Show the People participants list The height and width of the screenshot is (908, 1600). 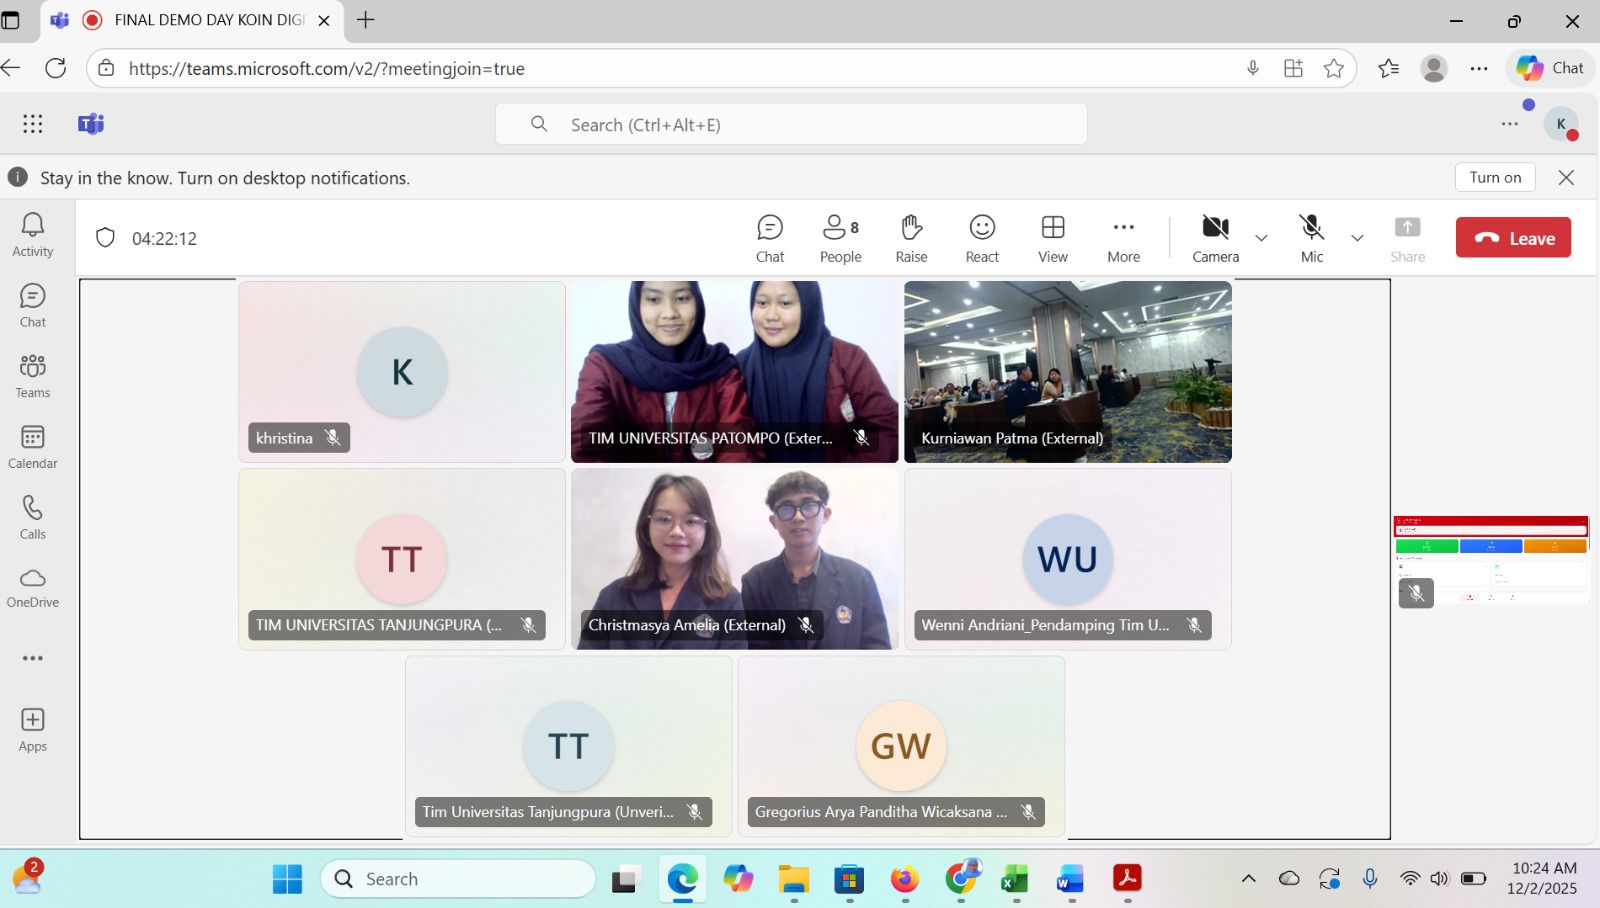point(840,238)
